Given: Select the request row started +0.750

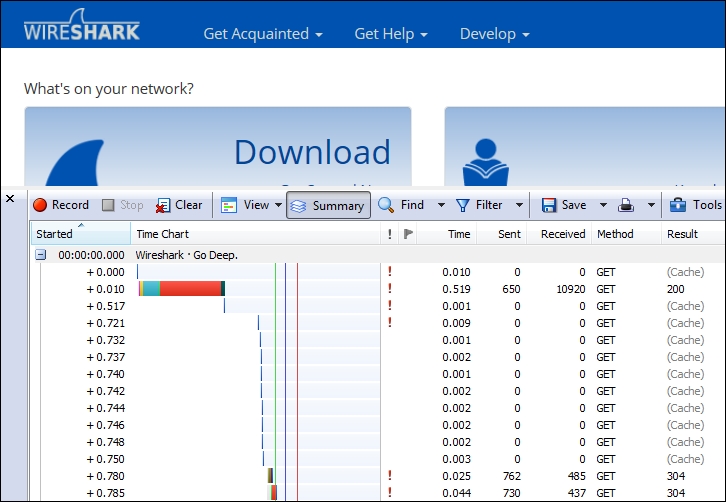Looking at the screenshot, I should (x=378, y=459).
